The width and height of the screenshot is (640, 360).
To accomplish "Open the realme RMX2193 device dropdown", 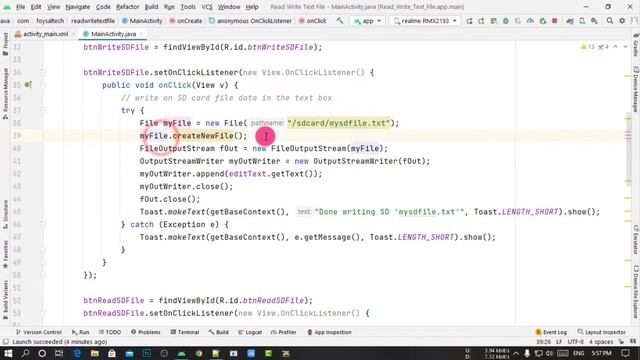I will [425, 20].
